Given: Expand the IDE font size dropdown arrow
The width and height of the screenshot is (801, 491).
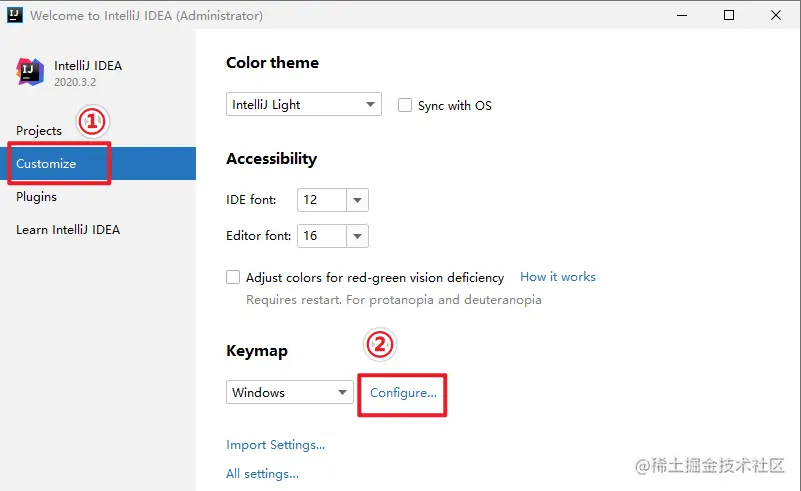Looking at the screenshot, I should (x=358, y=200).
